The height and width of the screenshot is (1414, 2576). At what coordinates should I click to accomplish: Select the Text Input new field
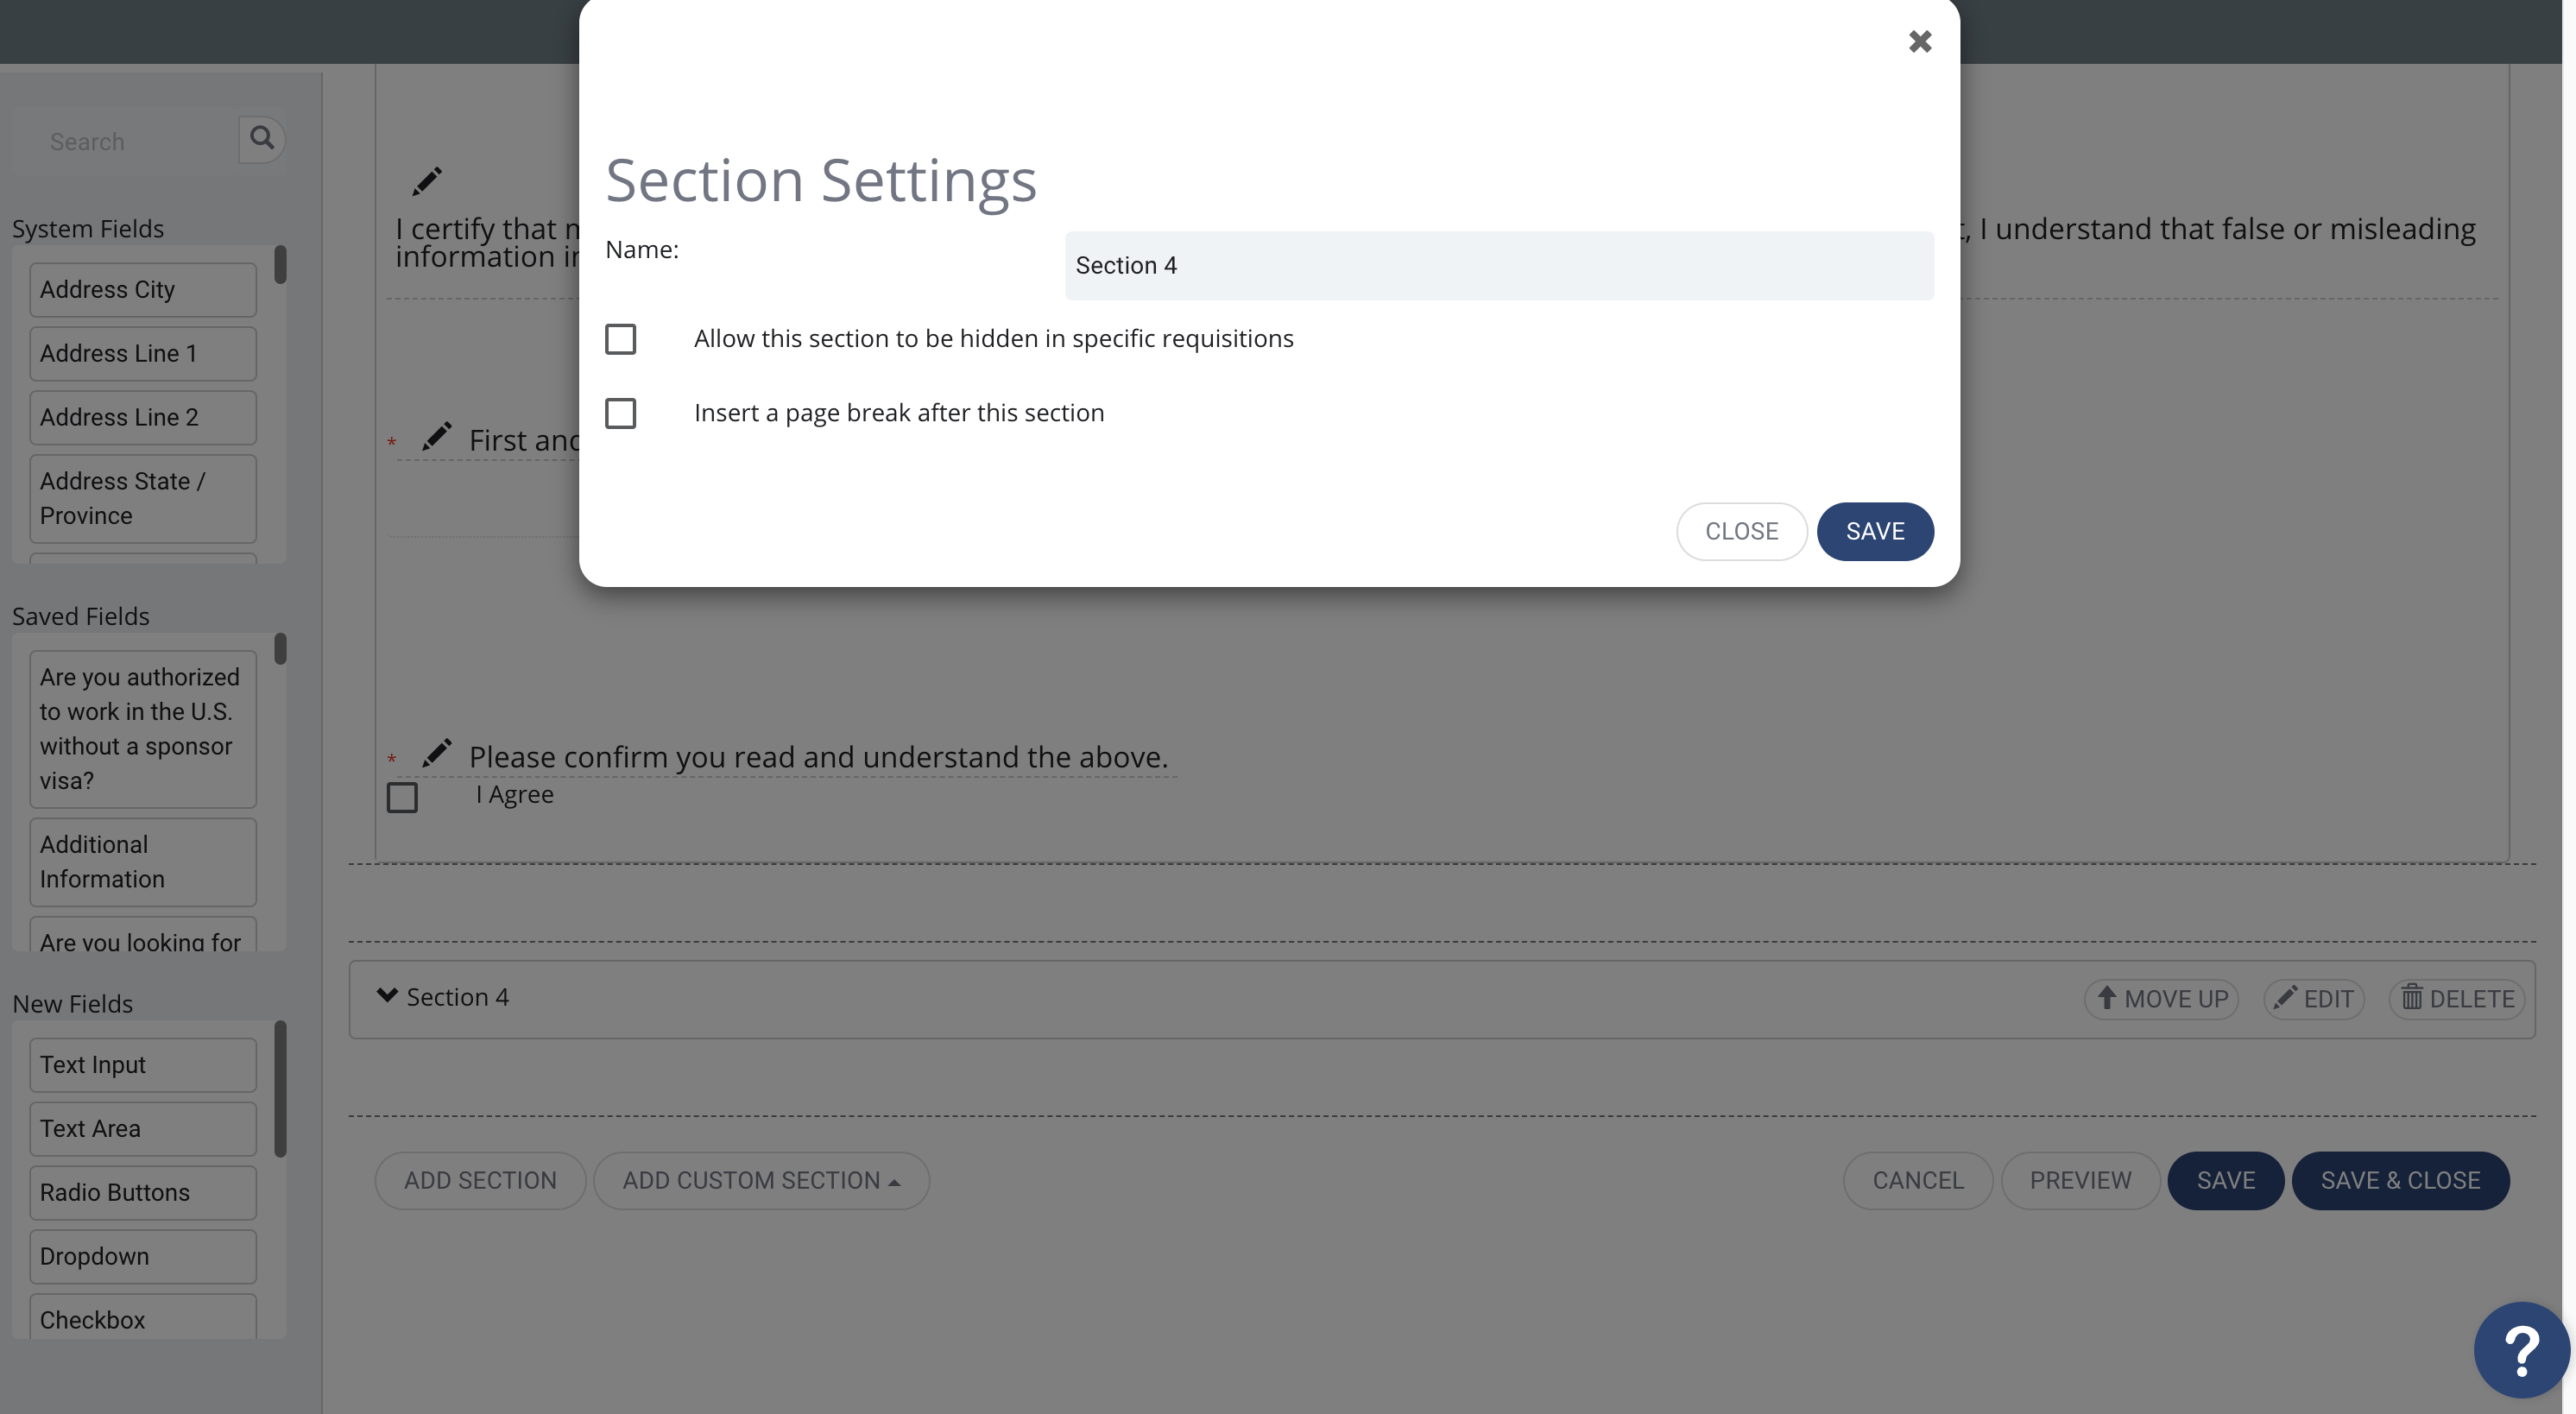coord(143,1065)
